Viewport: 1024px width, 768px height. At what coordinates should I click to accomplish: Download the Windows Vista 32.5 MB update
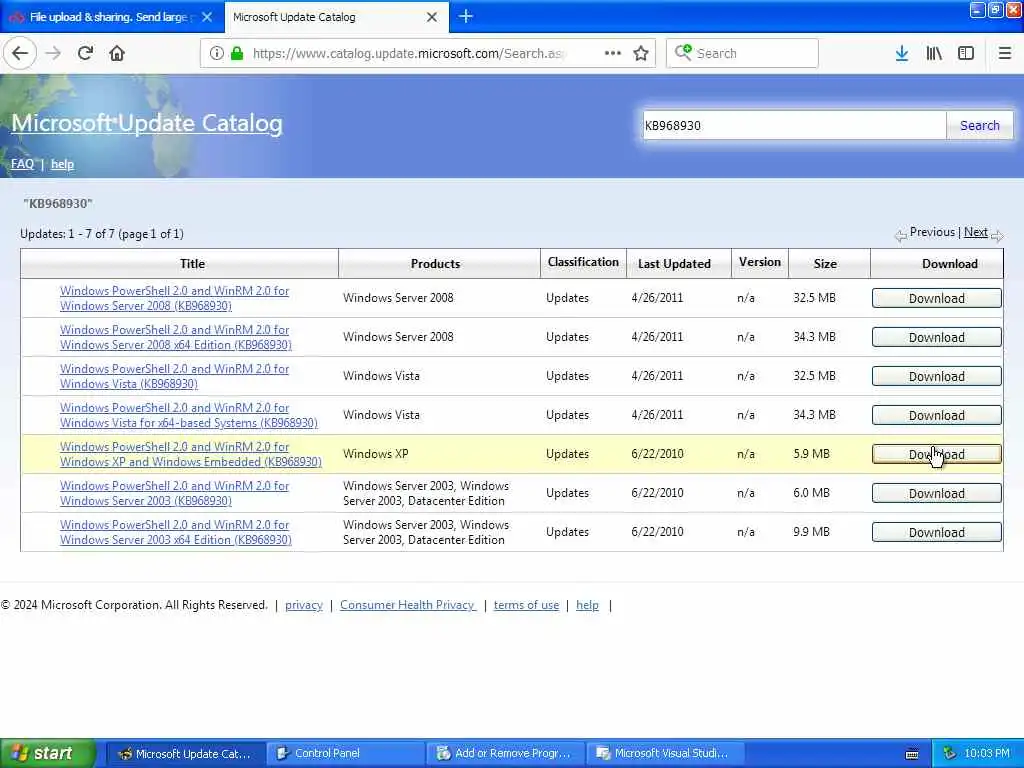[936, 376]
